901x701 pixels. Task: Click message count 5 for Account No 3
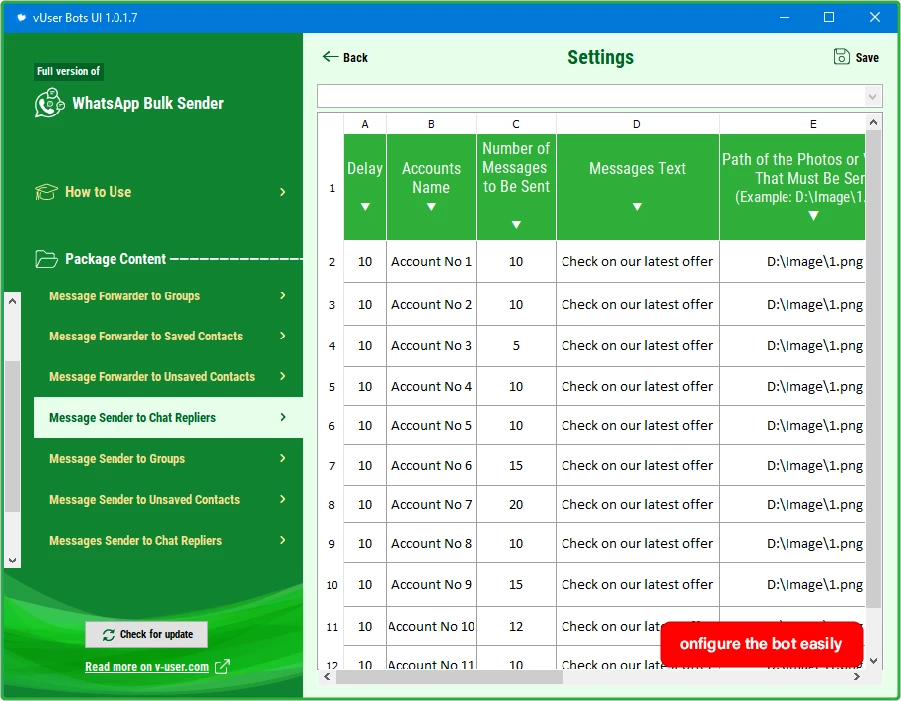point(516,345)
